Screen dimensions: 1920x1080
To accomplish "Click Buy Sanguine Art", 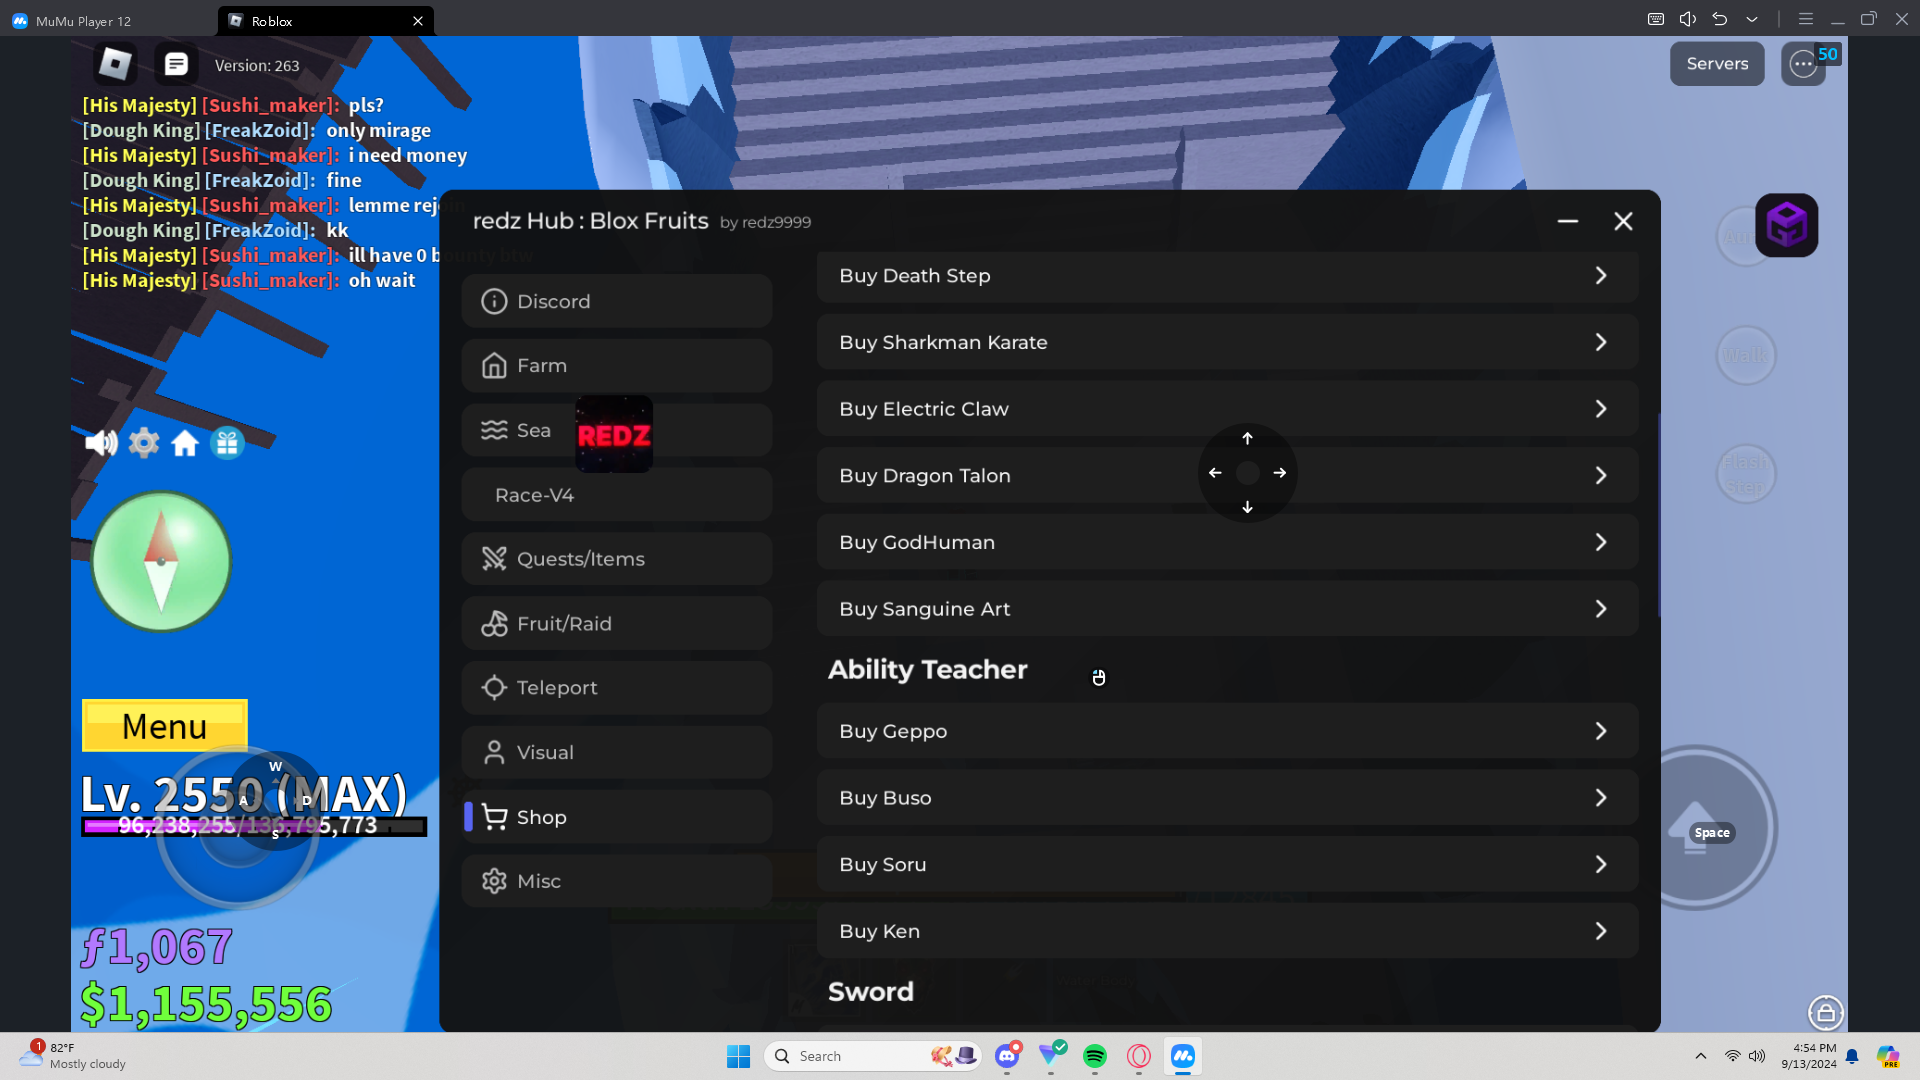I will [1227, 609].
